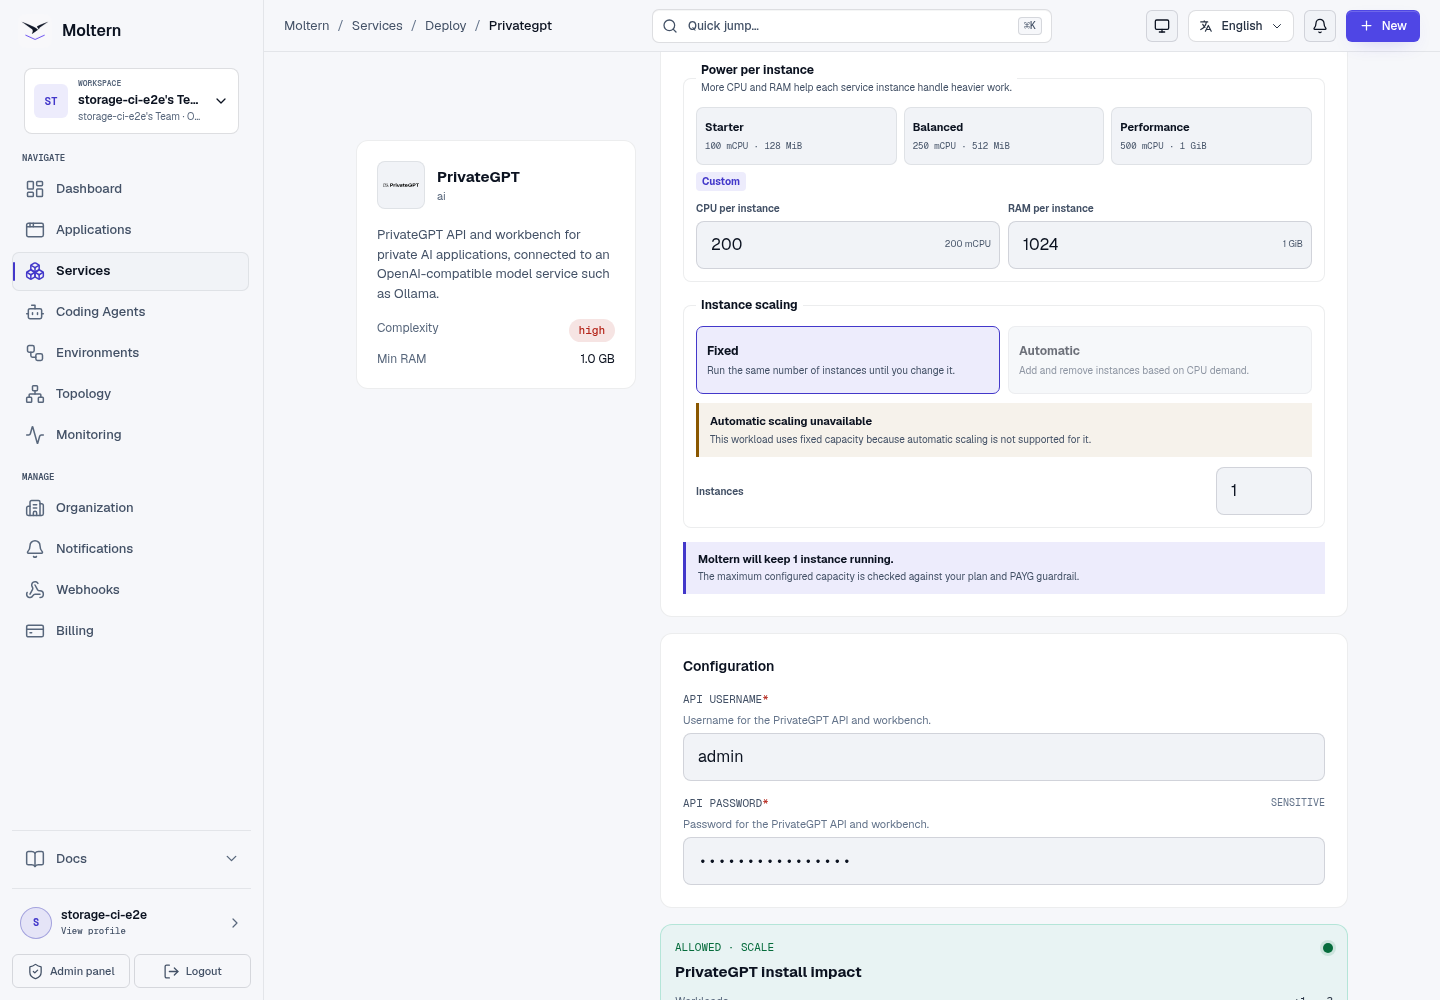This screenshot has width=1440, height=1000.
Task: Set the Instances count field
Action: [x=1264, y=491]
